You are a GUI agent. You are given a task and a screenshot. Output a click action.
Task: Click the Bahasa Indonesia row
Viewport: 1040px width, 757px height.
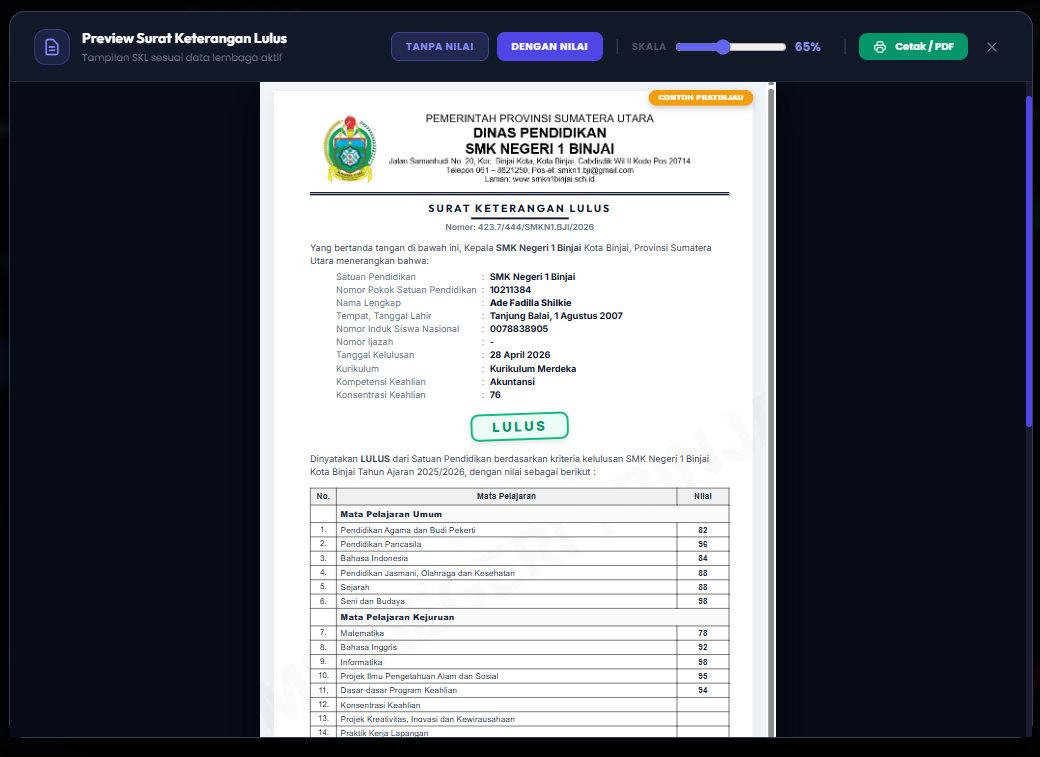pyautogui.click(x=519, y=559)
